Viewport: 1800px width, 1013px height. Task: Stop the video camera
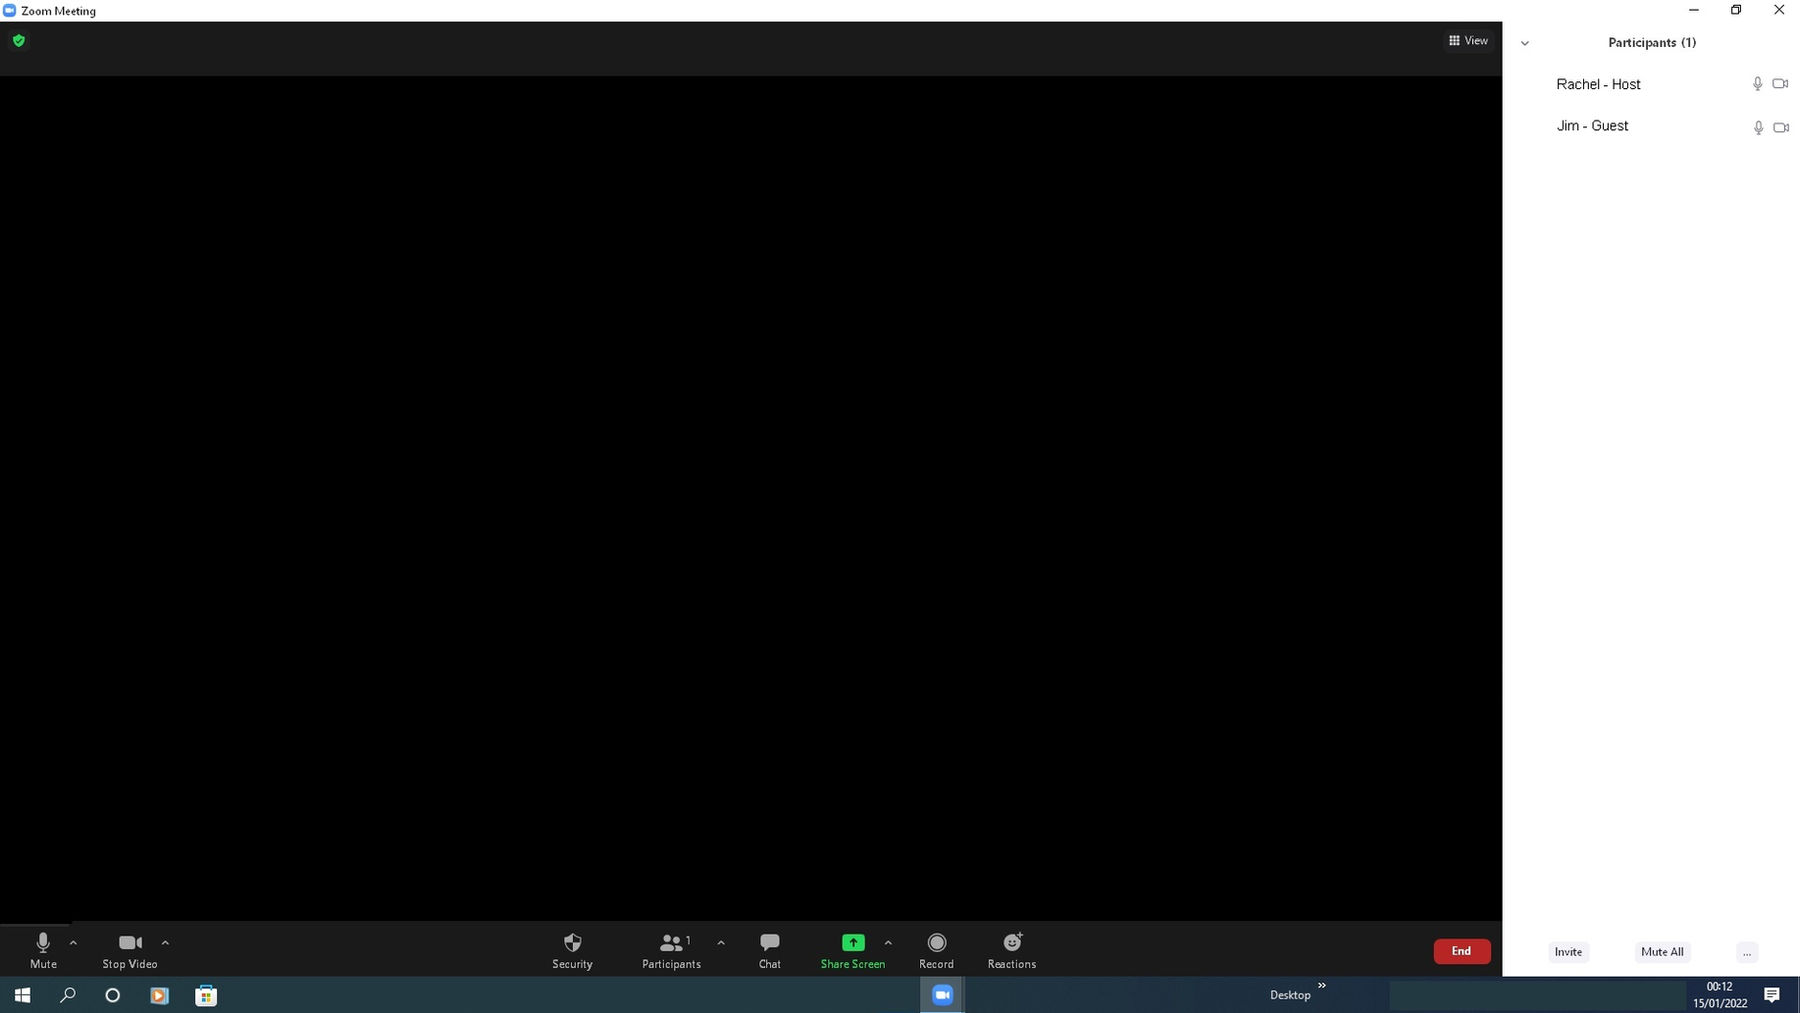130,950
